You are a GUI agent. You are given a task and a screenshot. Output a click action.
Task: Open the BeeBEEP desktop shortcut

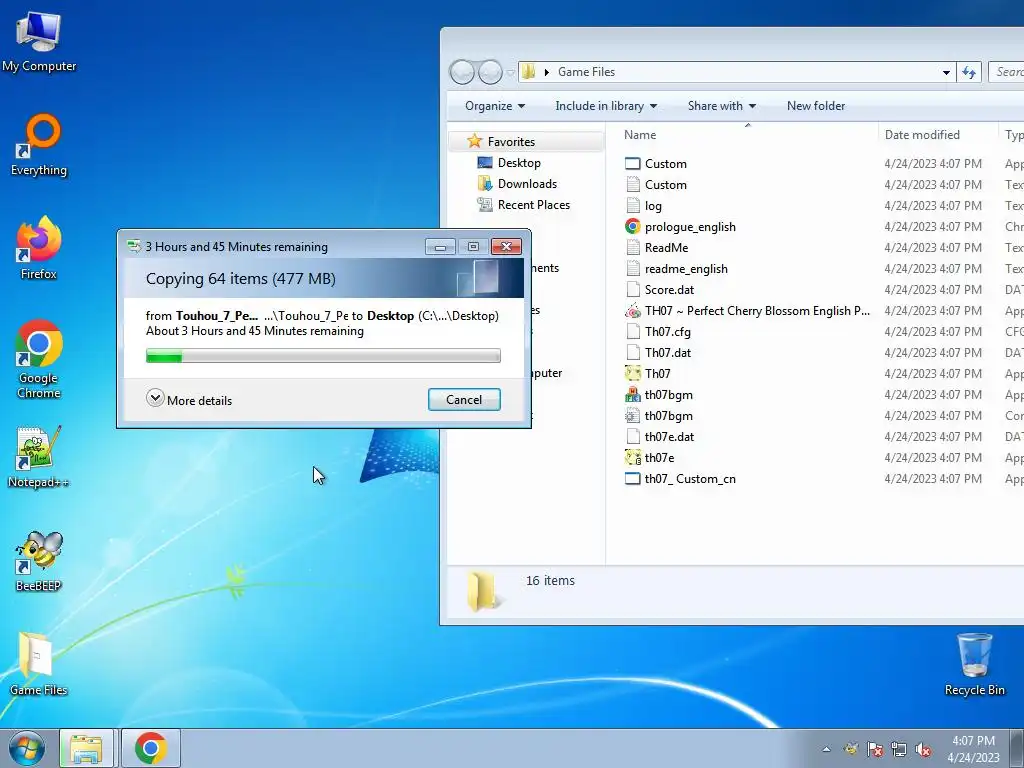[39, 561]
